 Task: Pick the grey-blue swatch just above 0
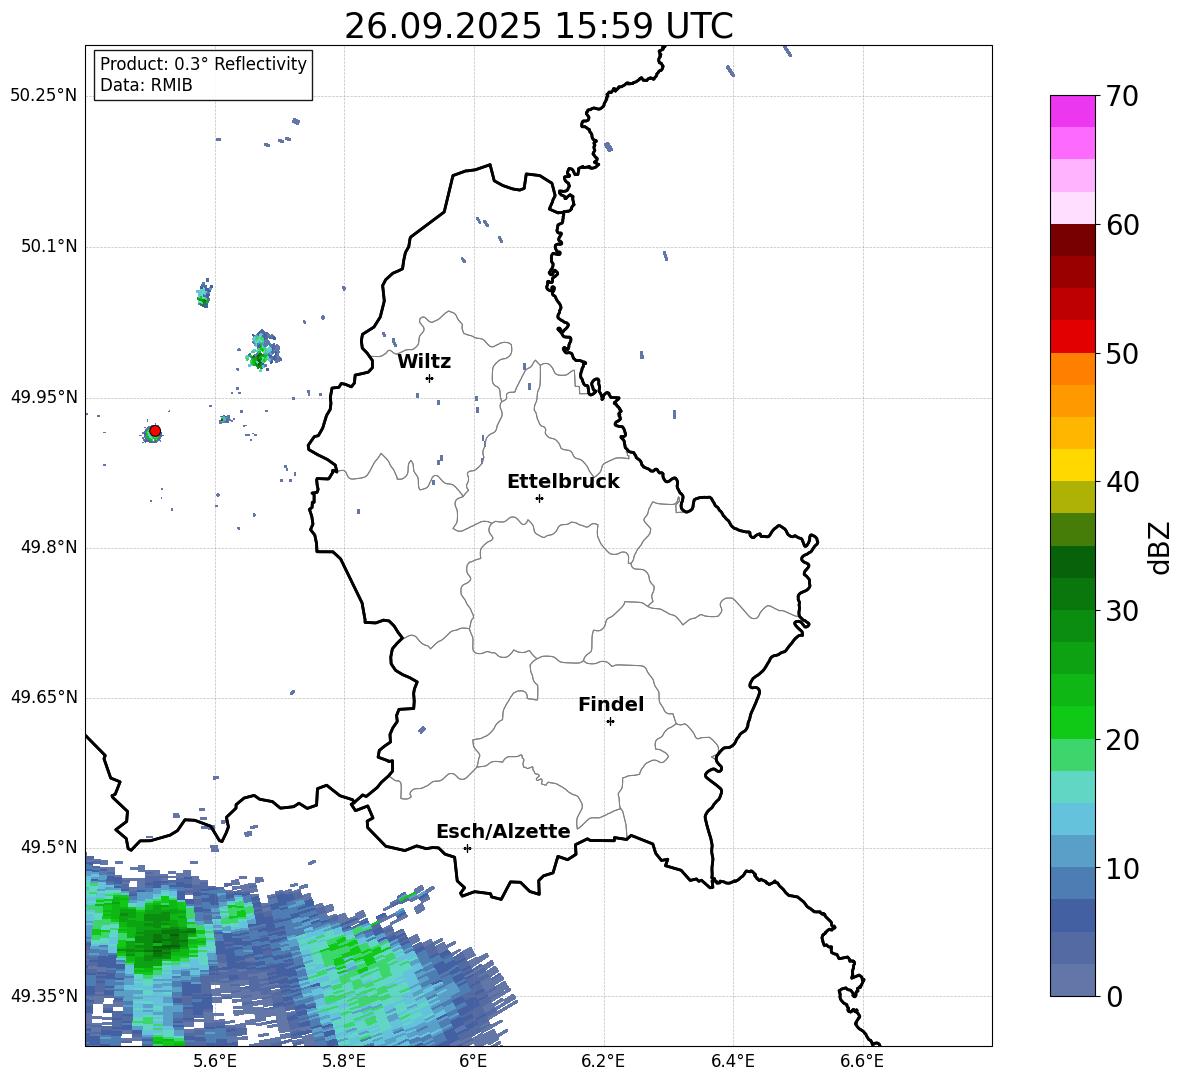point(1072,980)
